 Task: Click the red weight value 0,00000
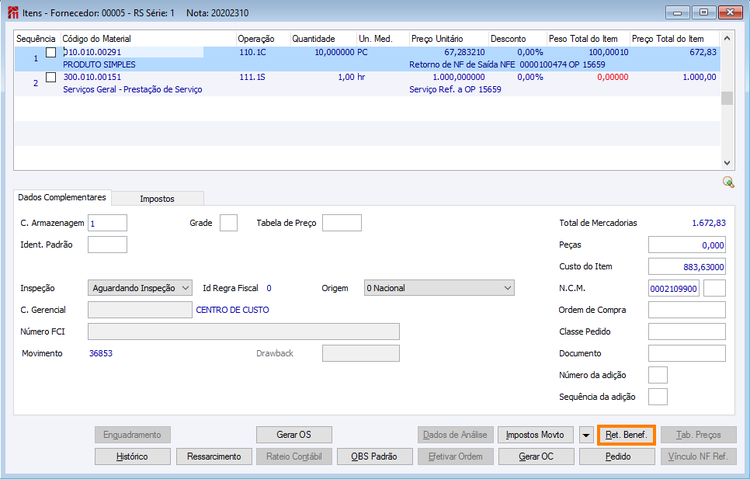click(x=613, y=77)
